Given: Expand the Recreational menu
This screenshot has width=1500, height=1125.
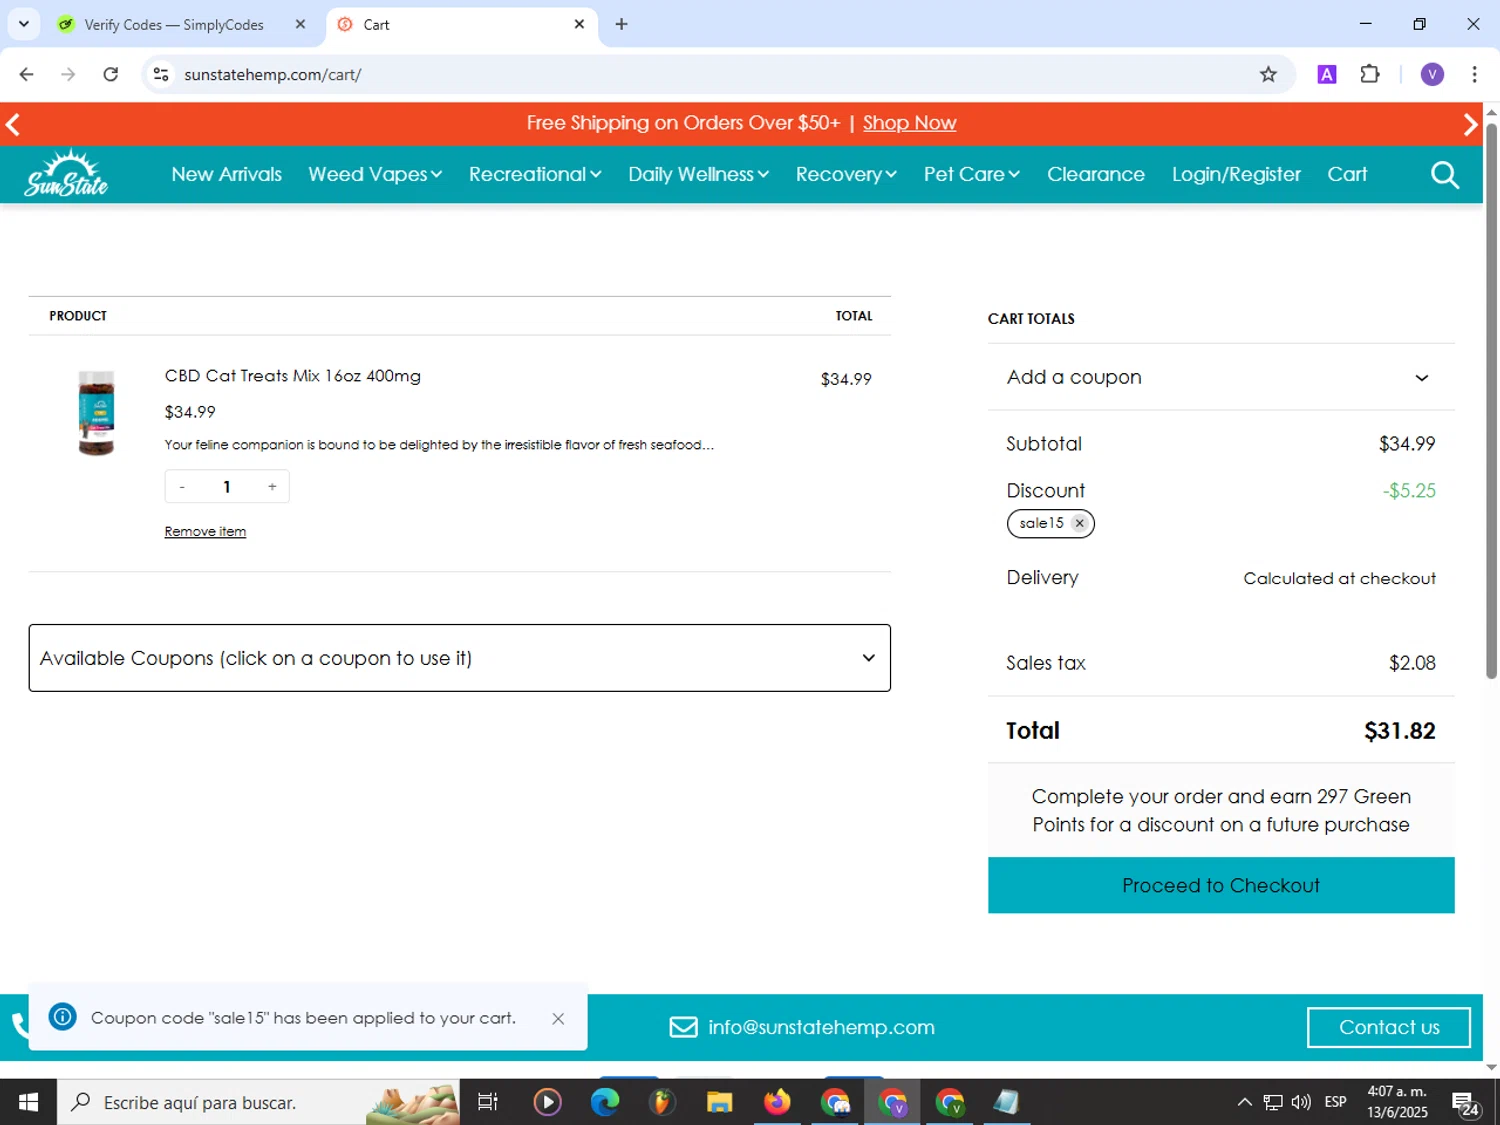Looking at the screenshot, I should (x=535, y=174).
